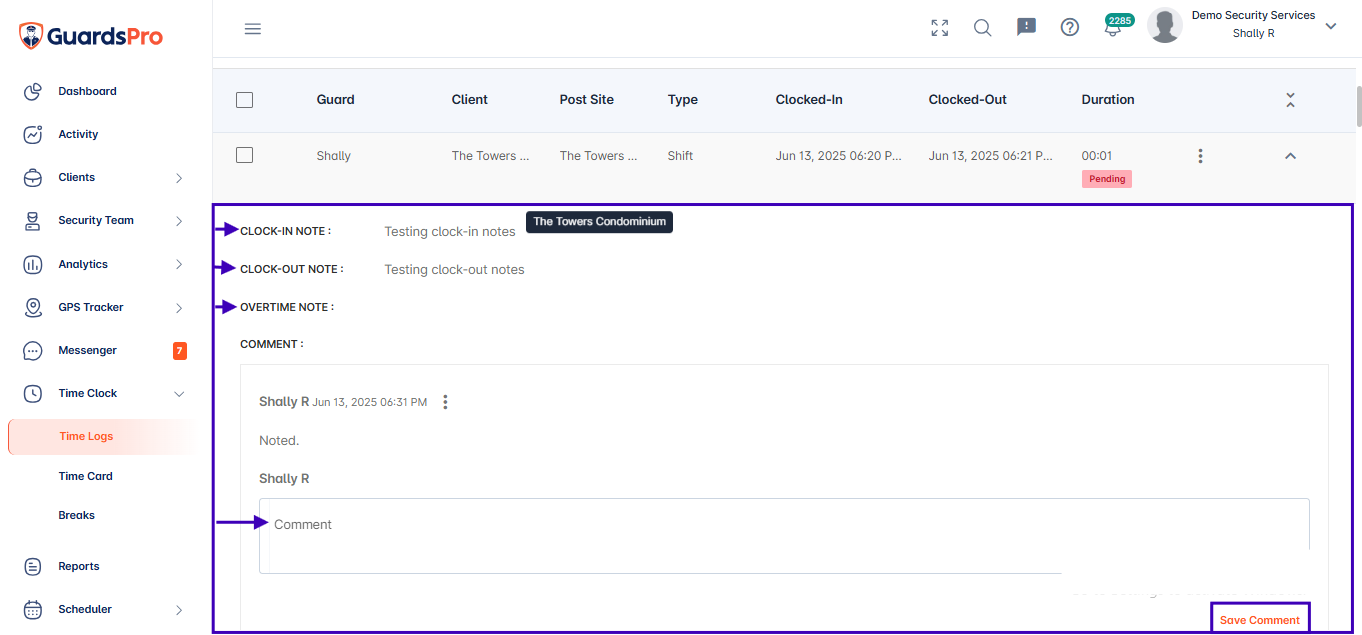The height and width of the screenshot is (635, 1362).
Task: Click the Clients briefcase icon
Action: tap(33, 178)
